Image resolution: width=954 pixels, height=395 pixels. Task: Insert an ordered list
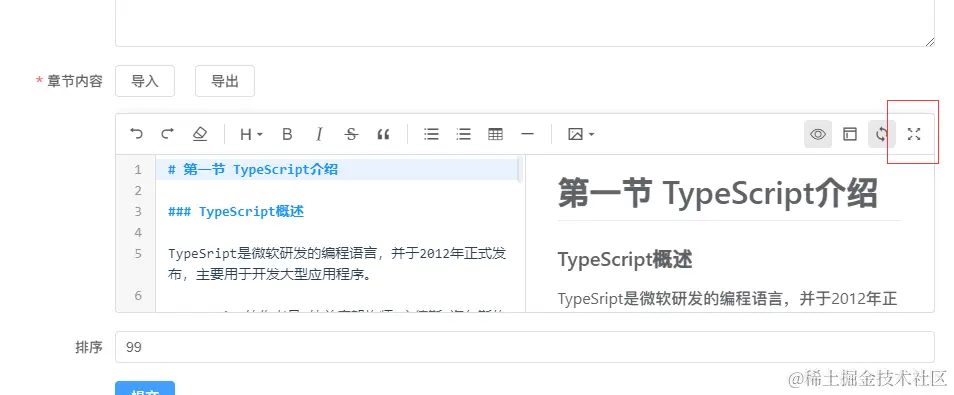click(x=464, y=135)
